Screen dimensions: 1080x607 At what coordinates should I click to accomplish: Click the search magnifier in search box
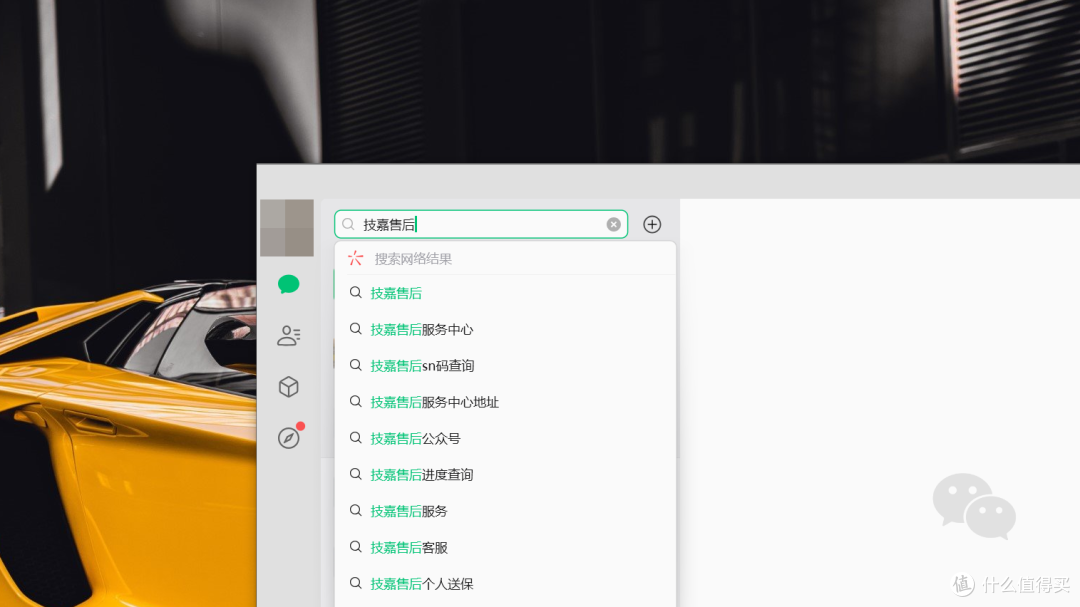(349, 225)
